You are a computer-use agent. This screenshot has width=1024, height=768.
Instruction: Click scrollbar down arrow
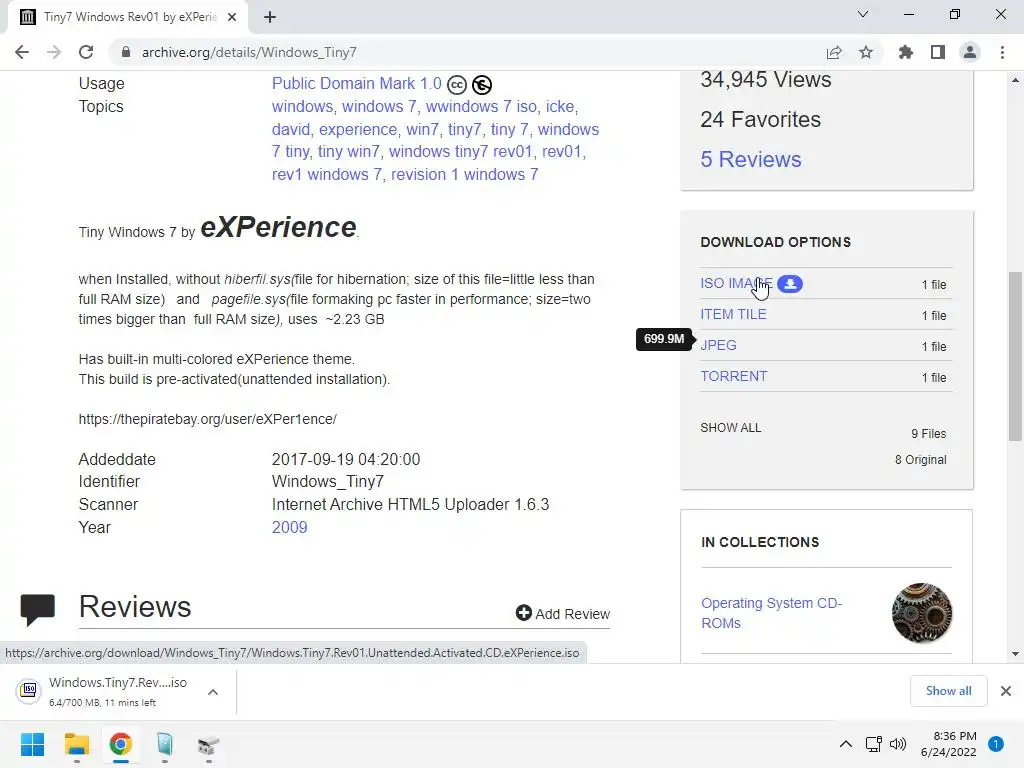[x=1015, y=654]
